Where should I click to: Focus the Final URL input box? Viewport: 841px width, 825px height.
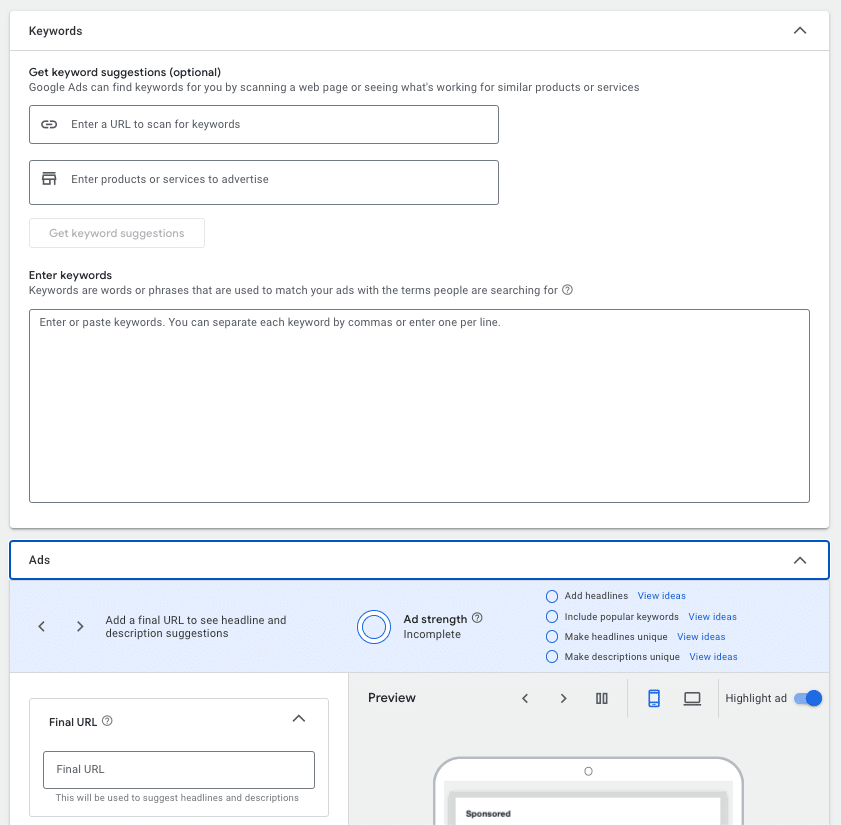point(179,770)
